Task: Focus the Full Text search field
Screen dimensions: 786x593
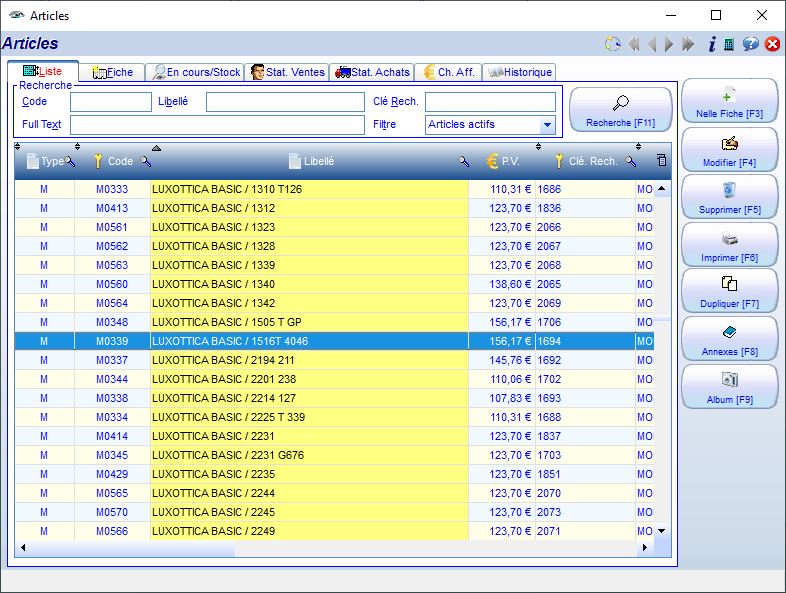Action: [217, 125]
